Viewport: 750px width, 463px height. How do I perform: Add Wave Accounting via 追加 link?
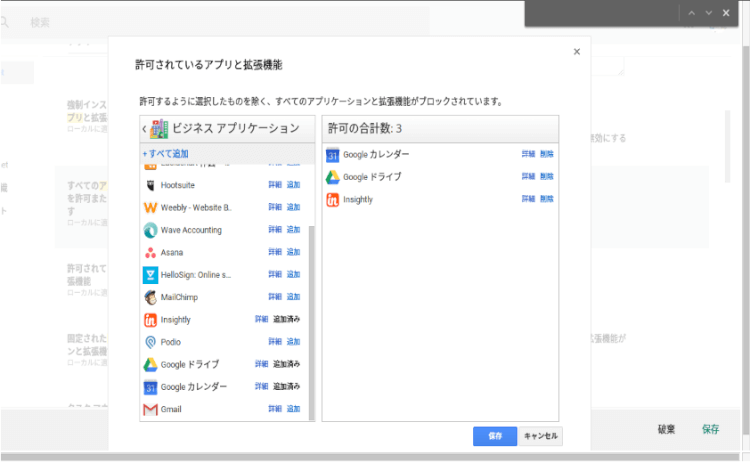293,230
